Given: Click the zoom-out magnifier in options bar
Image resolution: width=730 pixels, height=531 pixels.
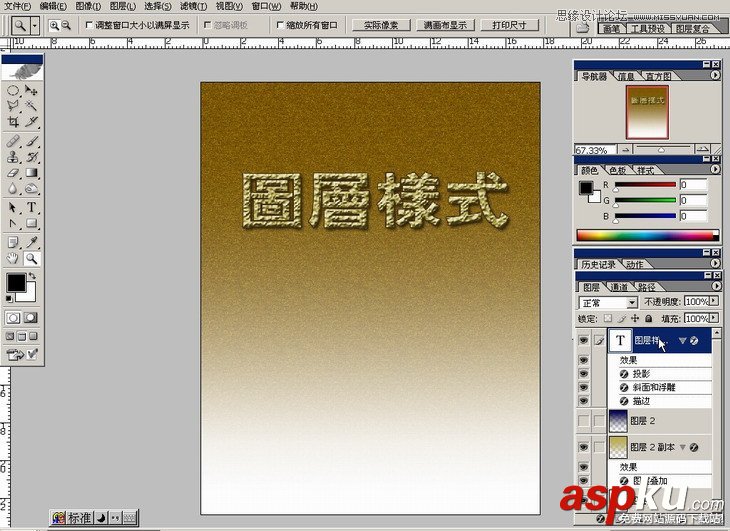Looking at the screenshot, I should [67, 26].
